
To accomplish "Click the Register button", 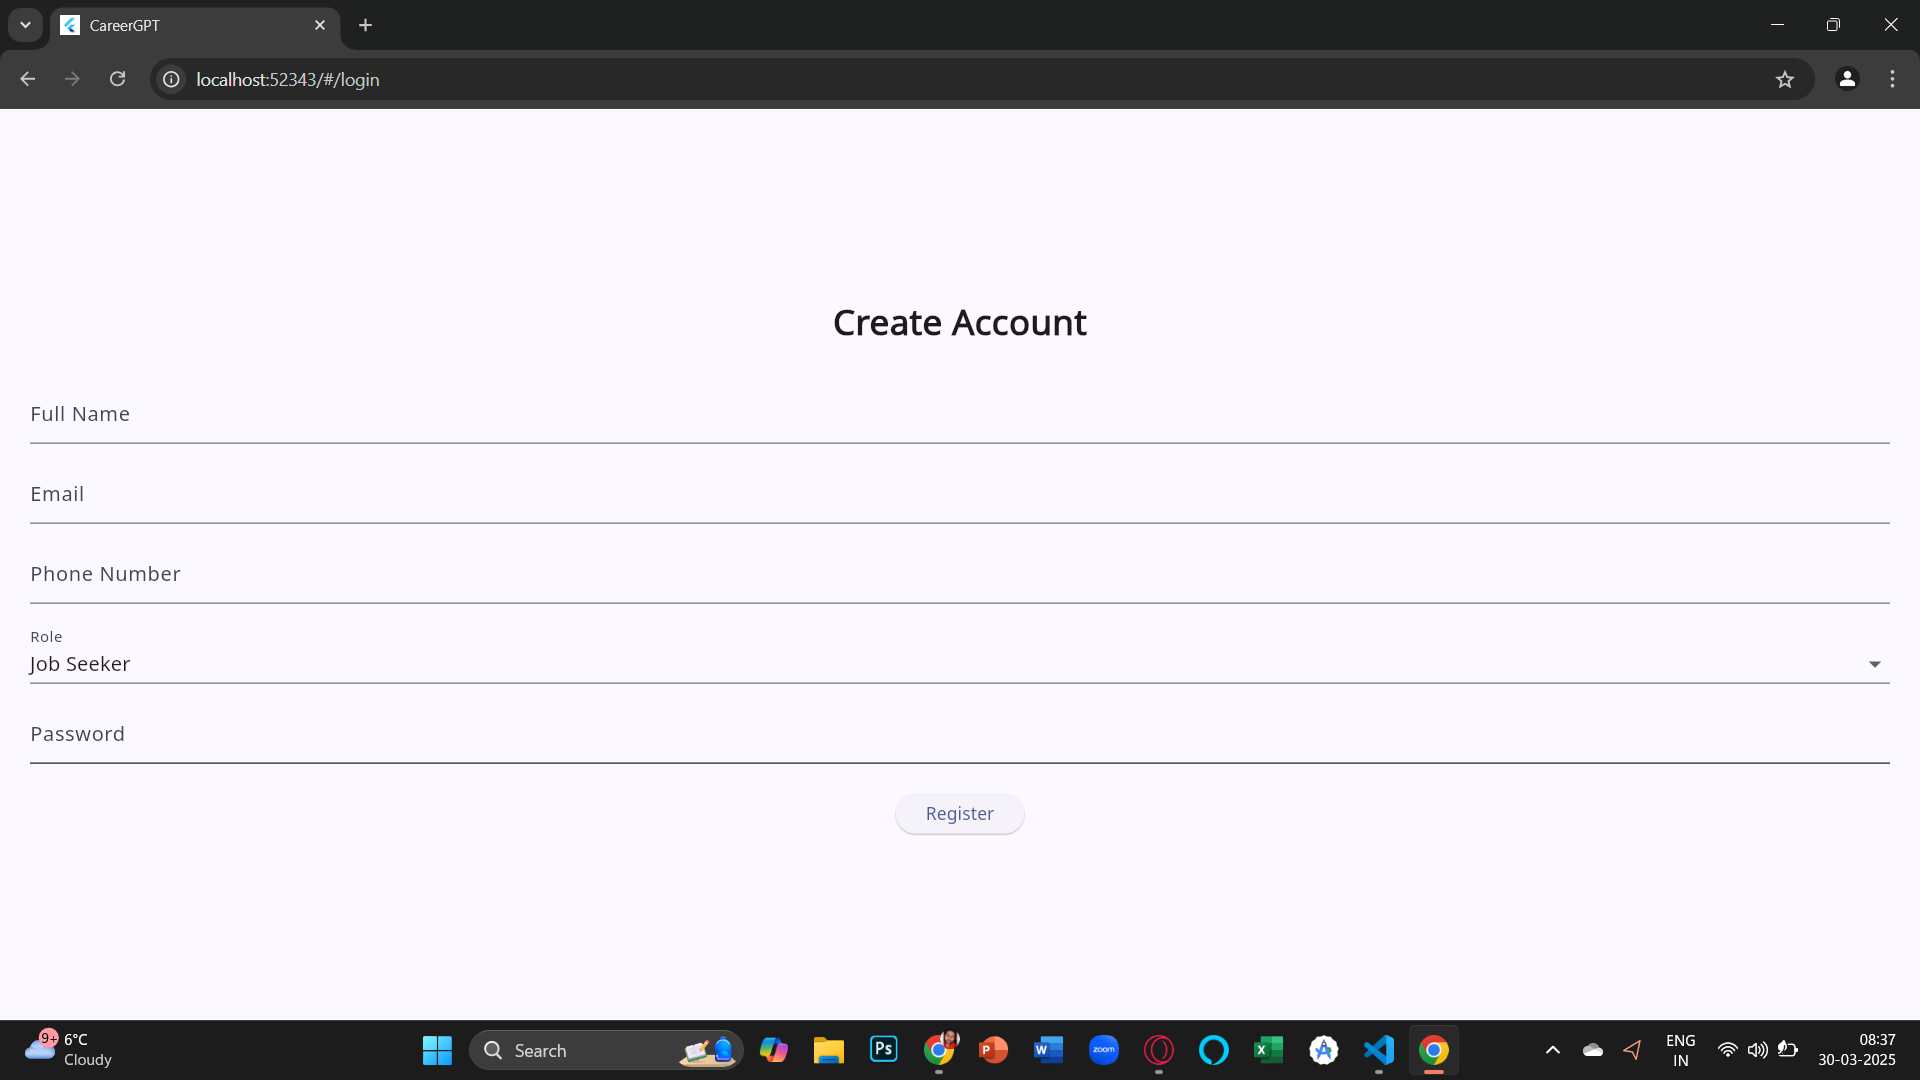I will point(959,814).
